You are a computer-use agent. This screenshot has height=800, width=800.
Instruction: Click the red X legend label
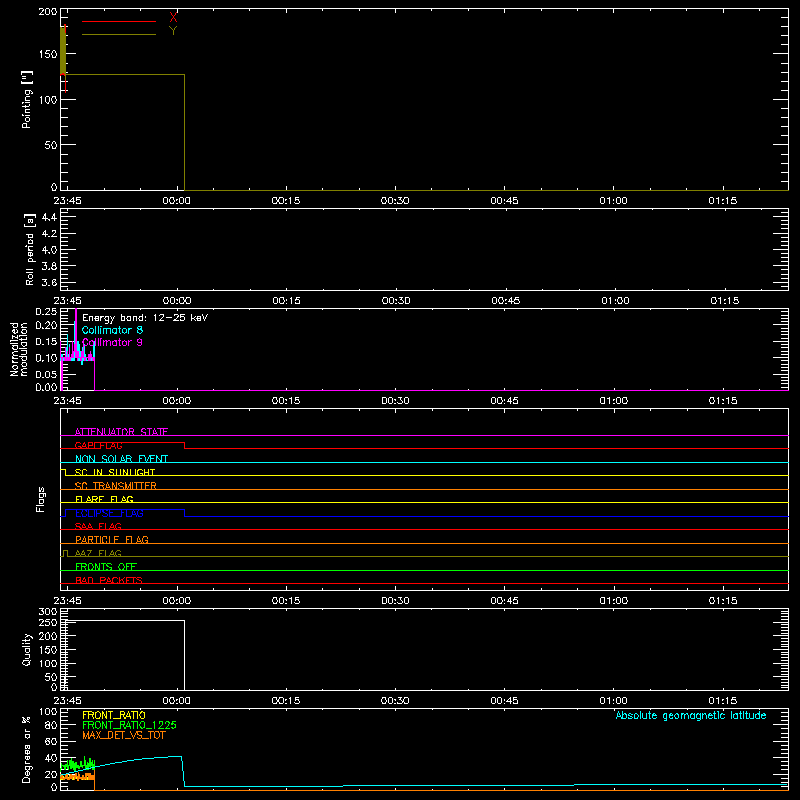point(173,17)
